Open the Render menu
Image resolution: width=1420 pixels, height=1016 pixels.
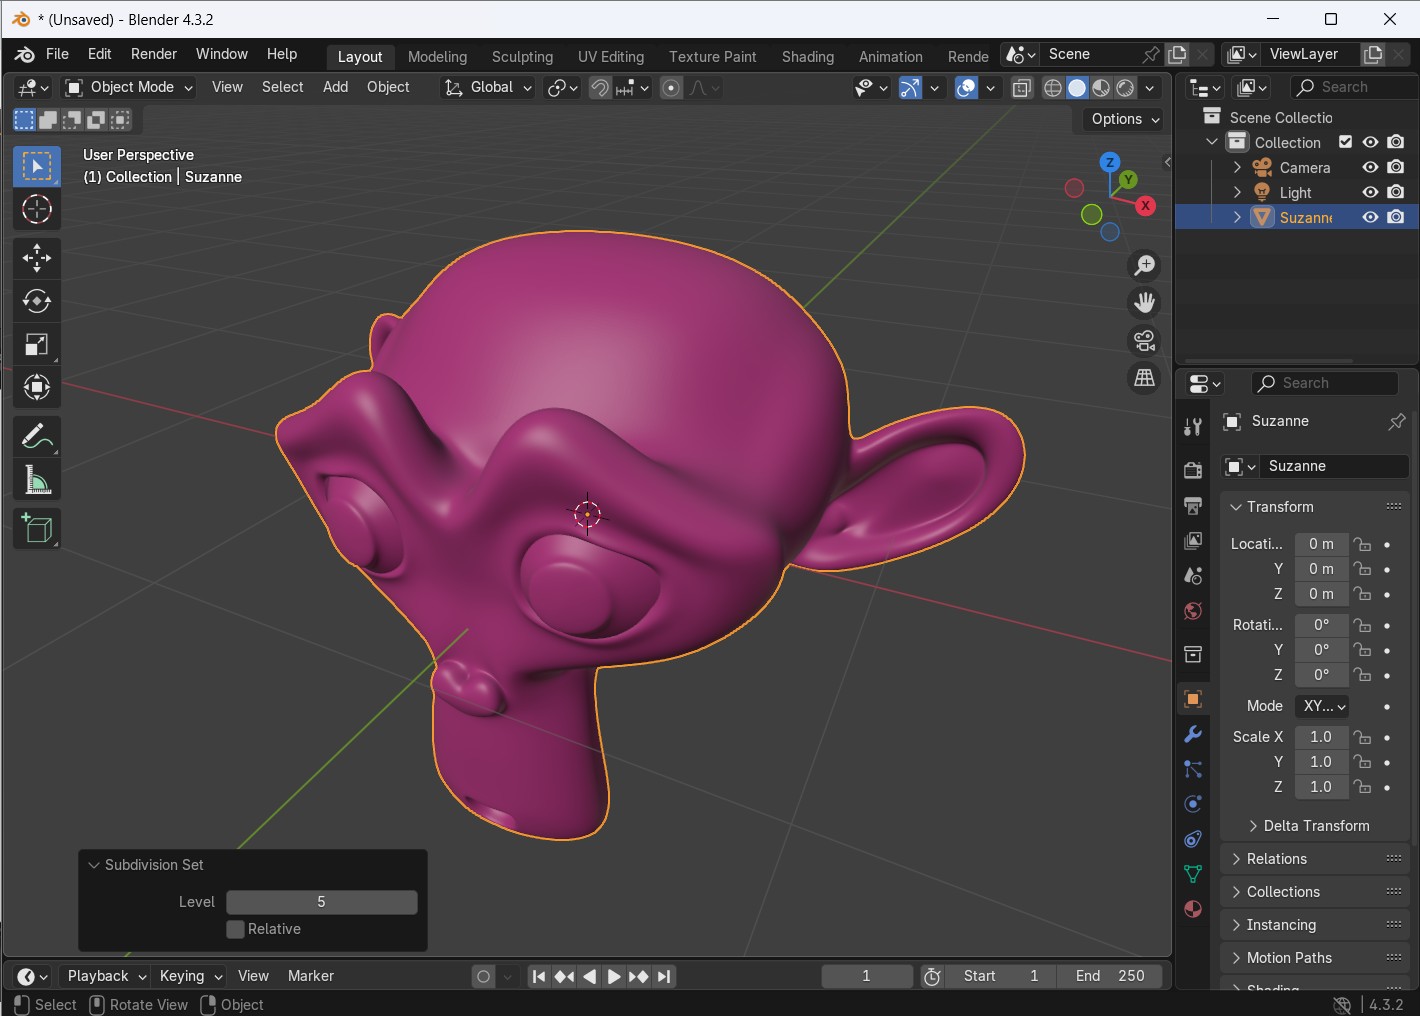154,54
